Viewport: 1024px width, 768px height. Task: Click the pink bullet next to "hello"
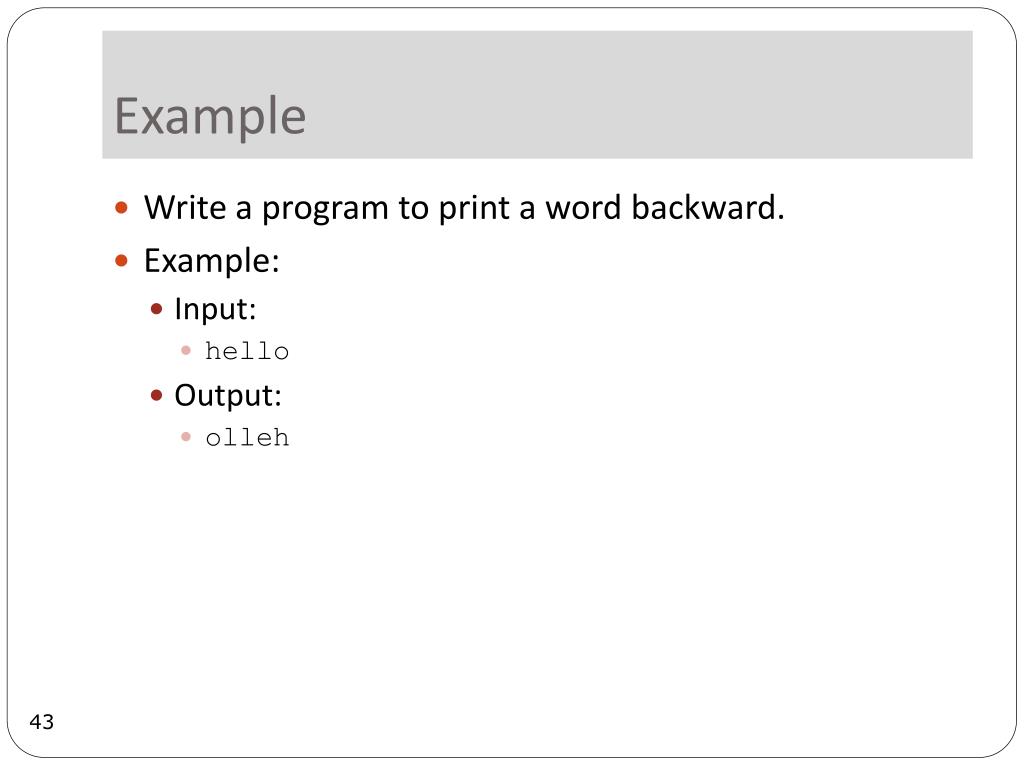pos(186,351)
